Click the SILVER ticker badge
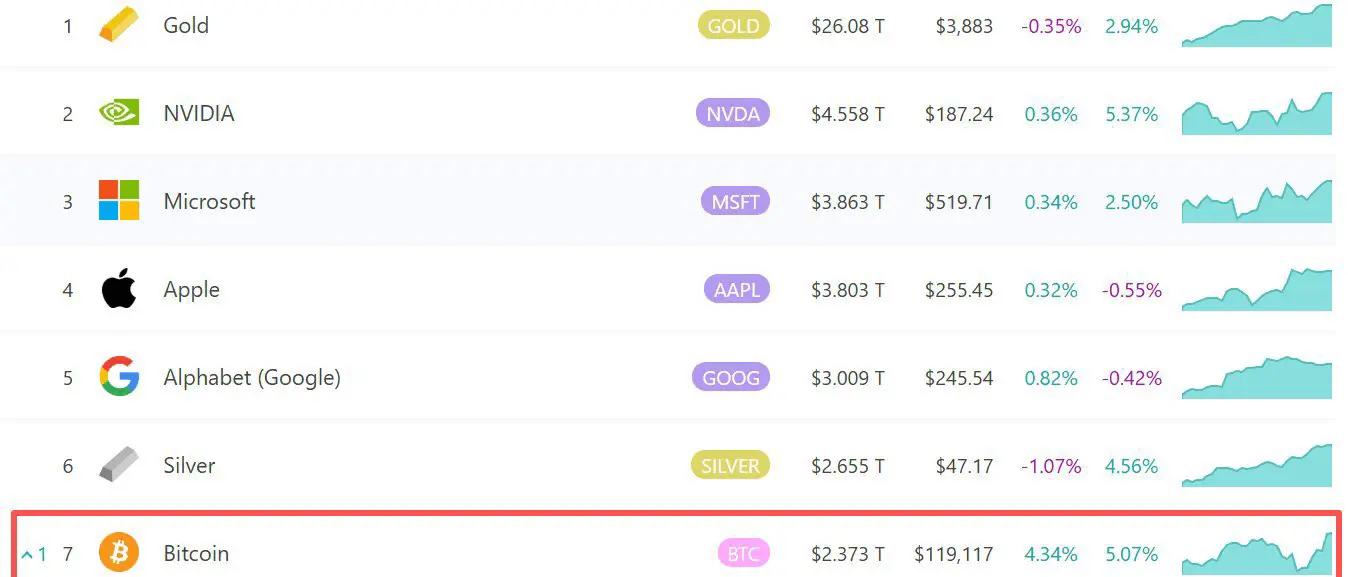This screenshot has height=577, width=1348. point(730,466)
